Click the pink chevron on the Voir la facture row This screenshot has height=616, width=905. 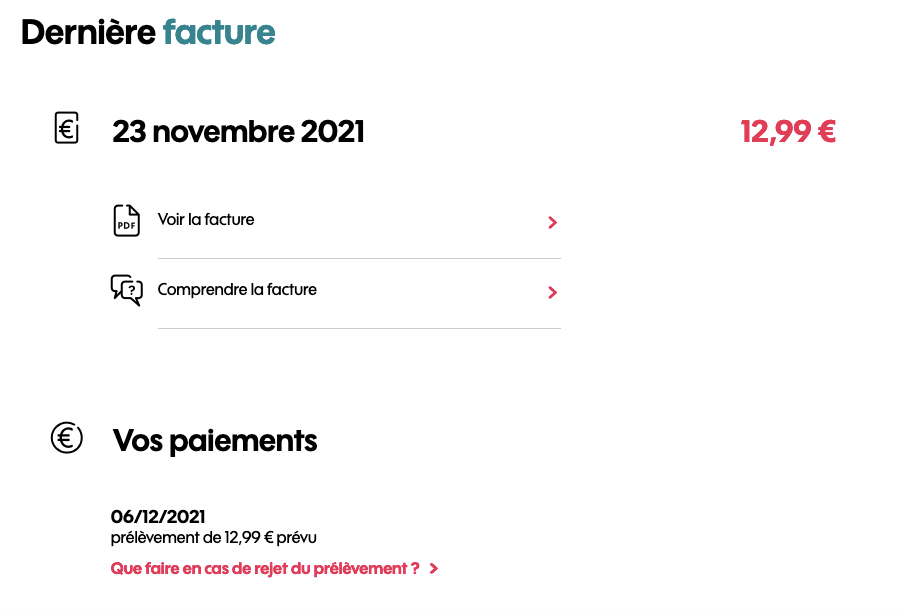551,223
